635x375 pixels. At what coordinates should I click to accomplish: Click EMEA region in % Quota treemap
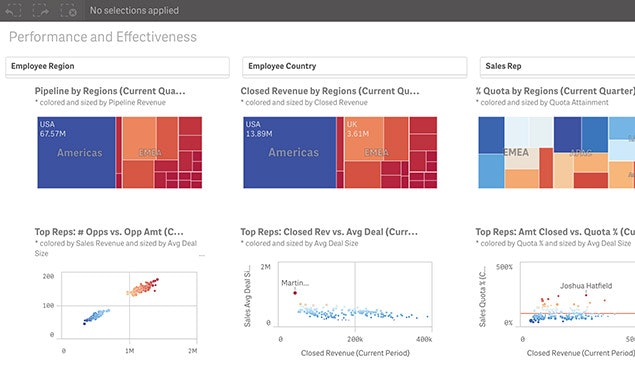[516, 152]
